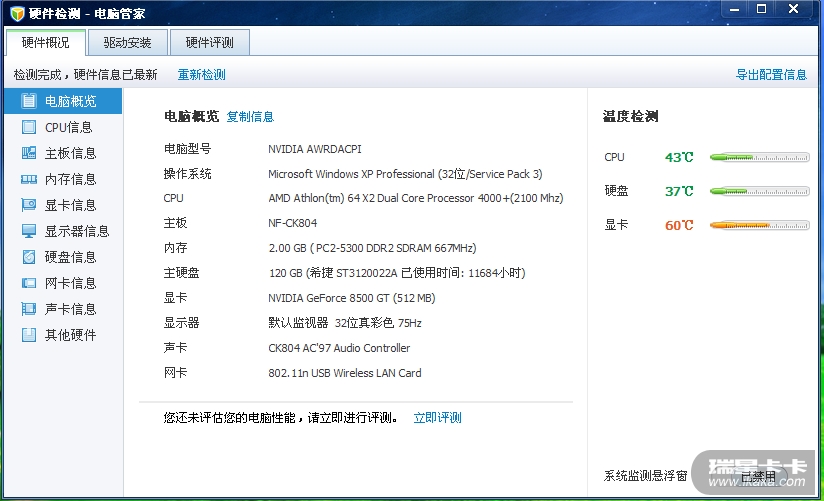Open 显卡信息 in the sidebar
824x501 pixels.
click(x=63, y=205)
